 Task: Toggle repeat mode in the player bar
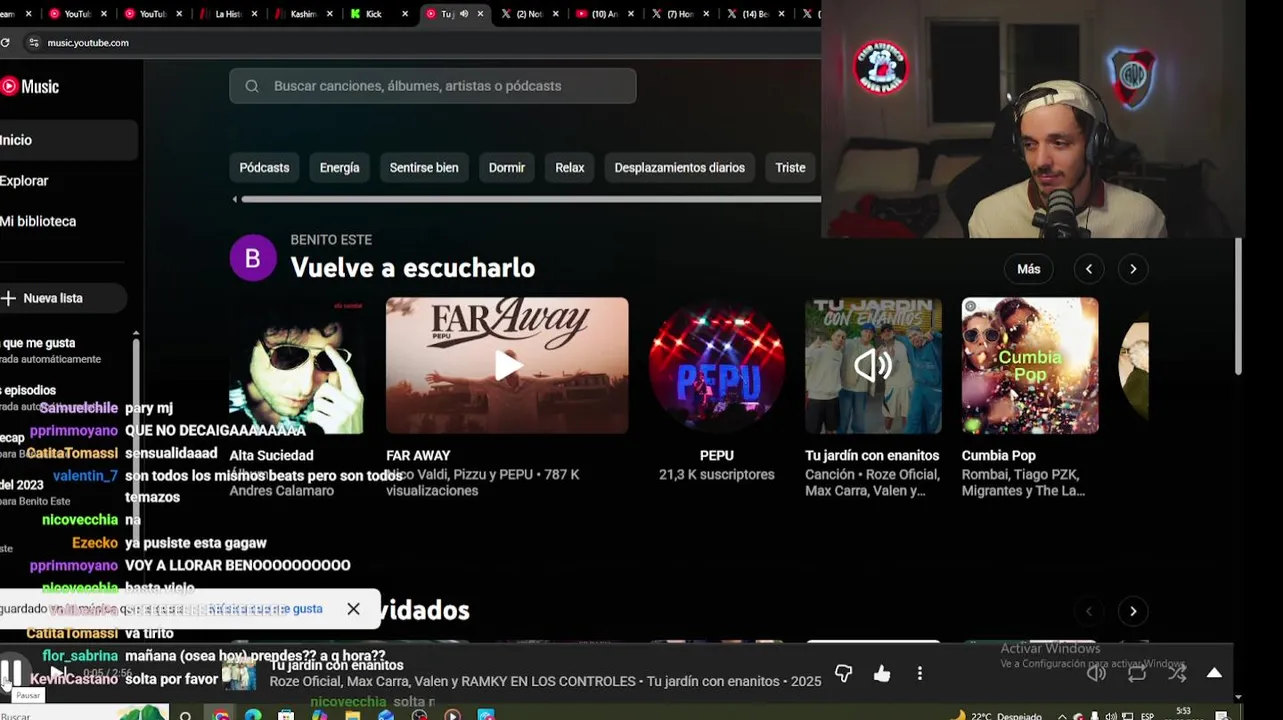click(x=1137, y=673)
